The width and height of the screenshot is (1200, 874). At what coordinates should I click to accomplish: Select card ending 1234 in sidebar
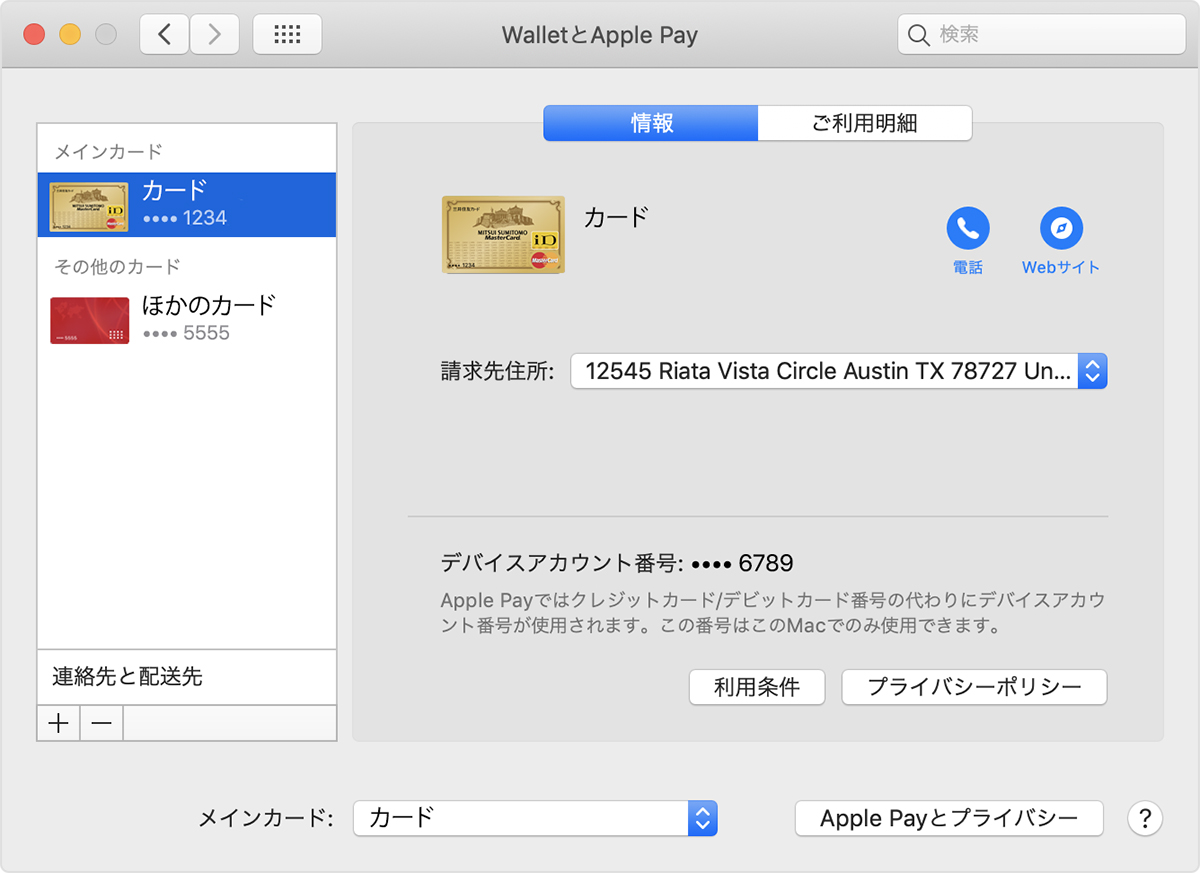(x=187, y=204)
